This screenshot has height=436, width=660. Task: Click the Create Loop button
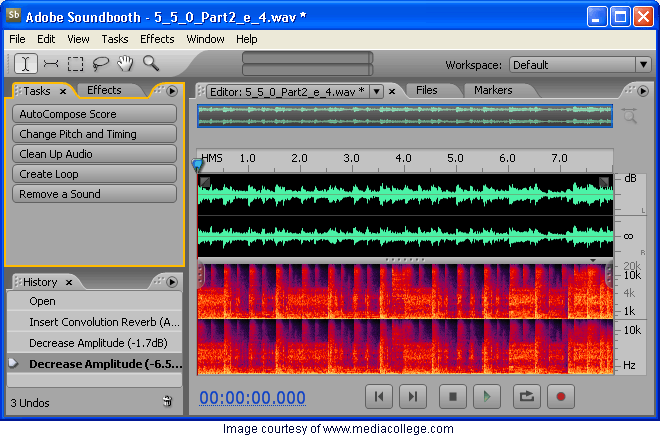(x=95, y=174)
